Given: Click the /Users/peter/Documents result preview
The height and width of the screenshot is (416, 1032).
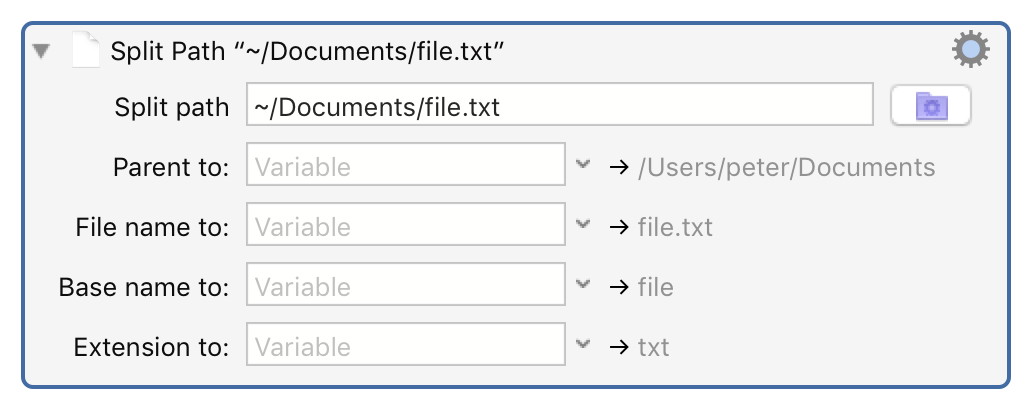Looking at the screenshot, I should pos(786,167).
